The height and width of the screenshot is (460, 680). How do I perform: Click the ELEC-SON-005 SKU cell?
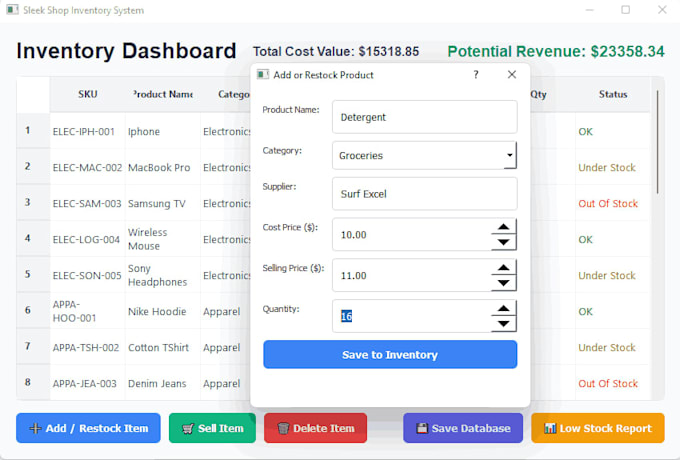click(x=88, y=275)
